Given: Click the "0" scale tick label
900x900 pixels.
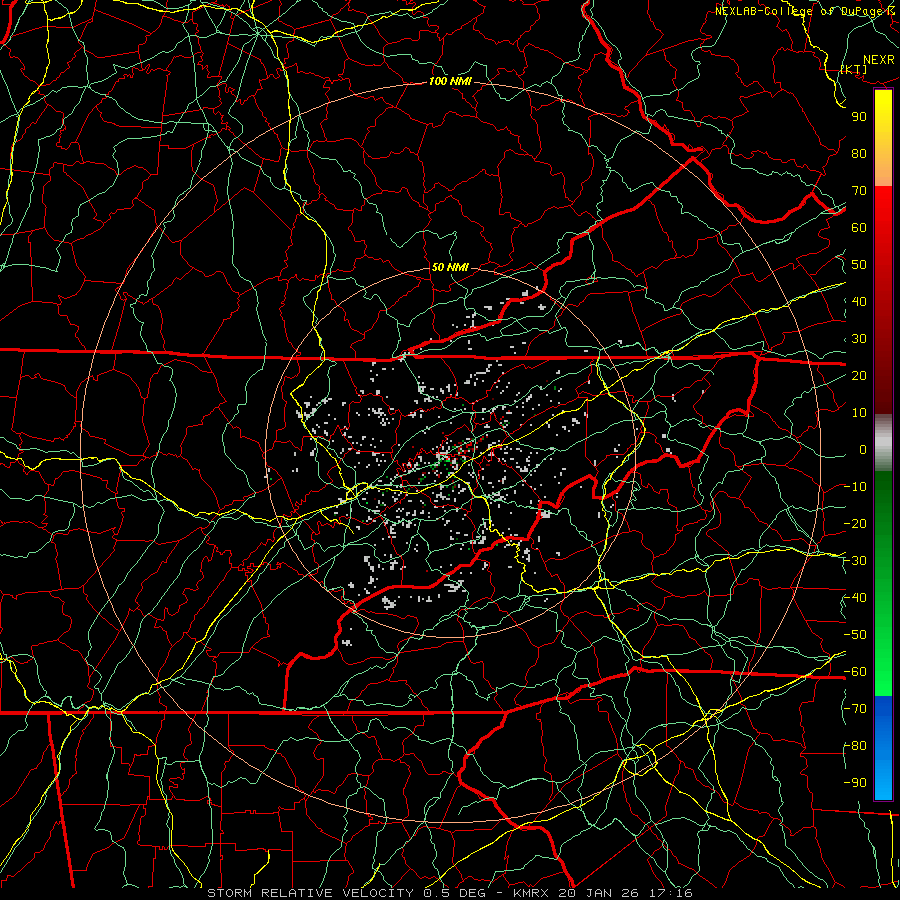Looking at the screenshot, I should [863, 450].
